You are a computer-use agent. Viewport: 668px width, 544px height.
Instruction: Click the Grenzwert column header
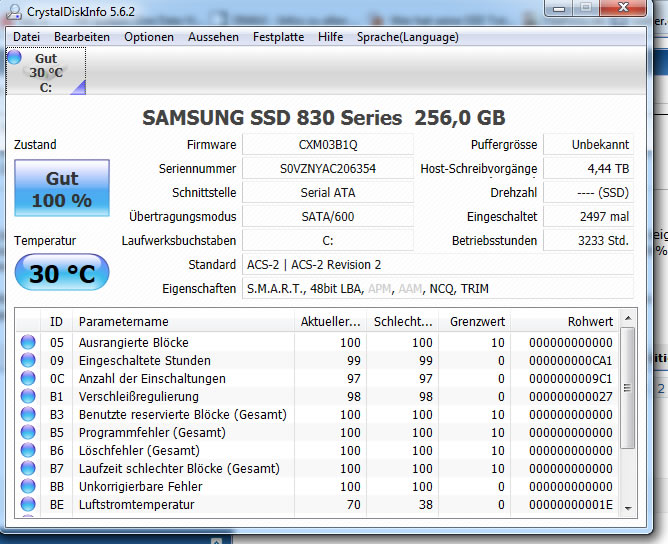tap(475, 322)
